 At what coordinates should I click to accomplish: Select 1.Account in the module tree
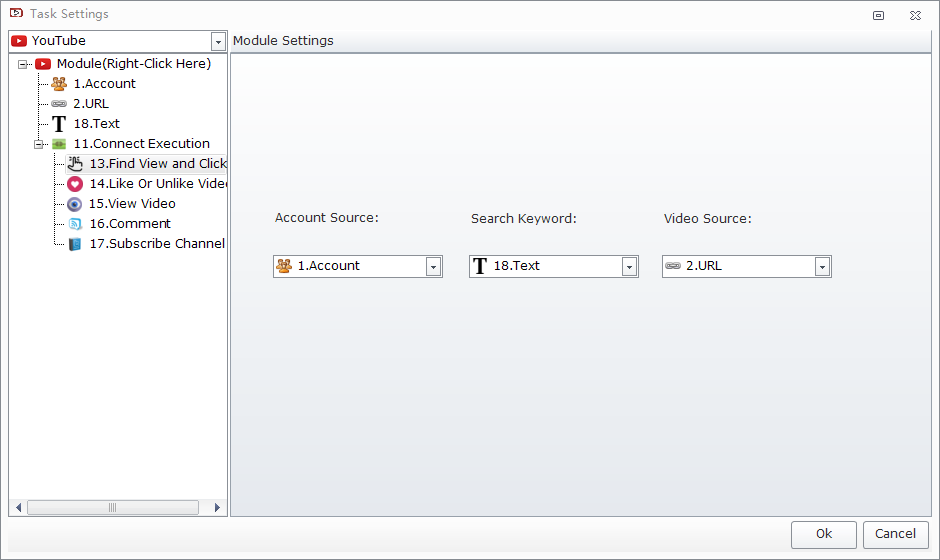click(x=104, y=83)
